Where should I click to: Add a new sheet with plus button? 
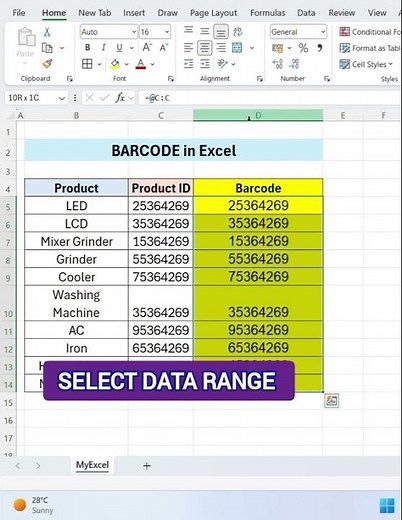[x=147, y=466]
